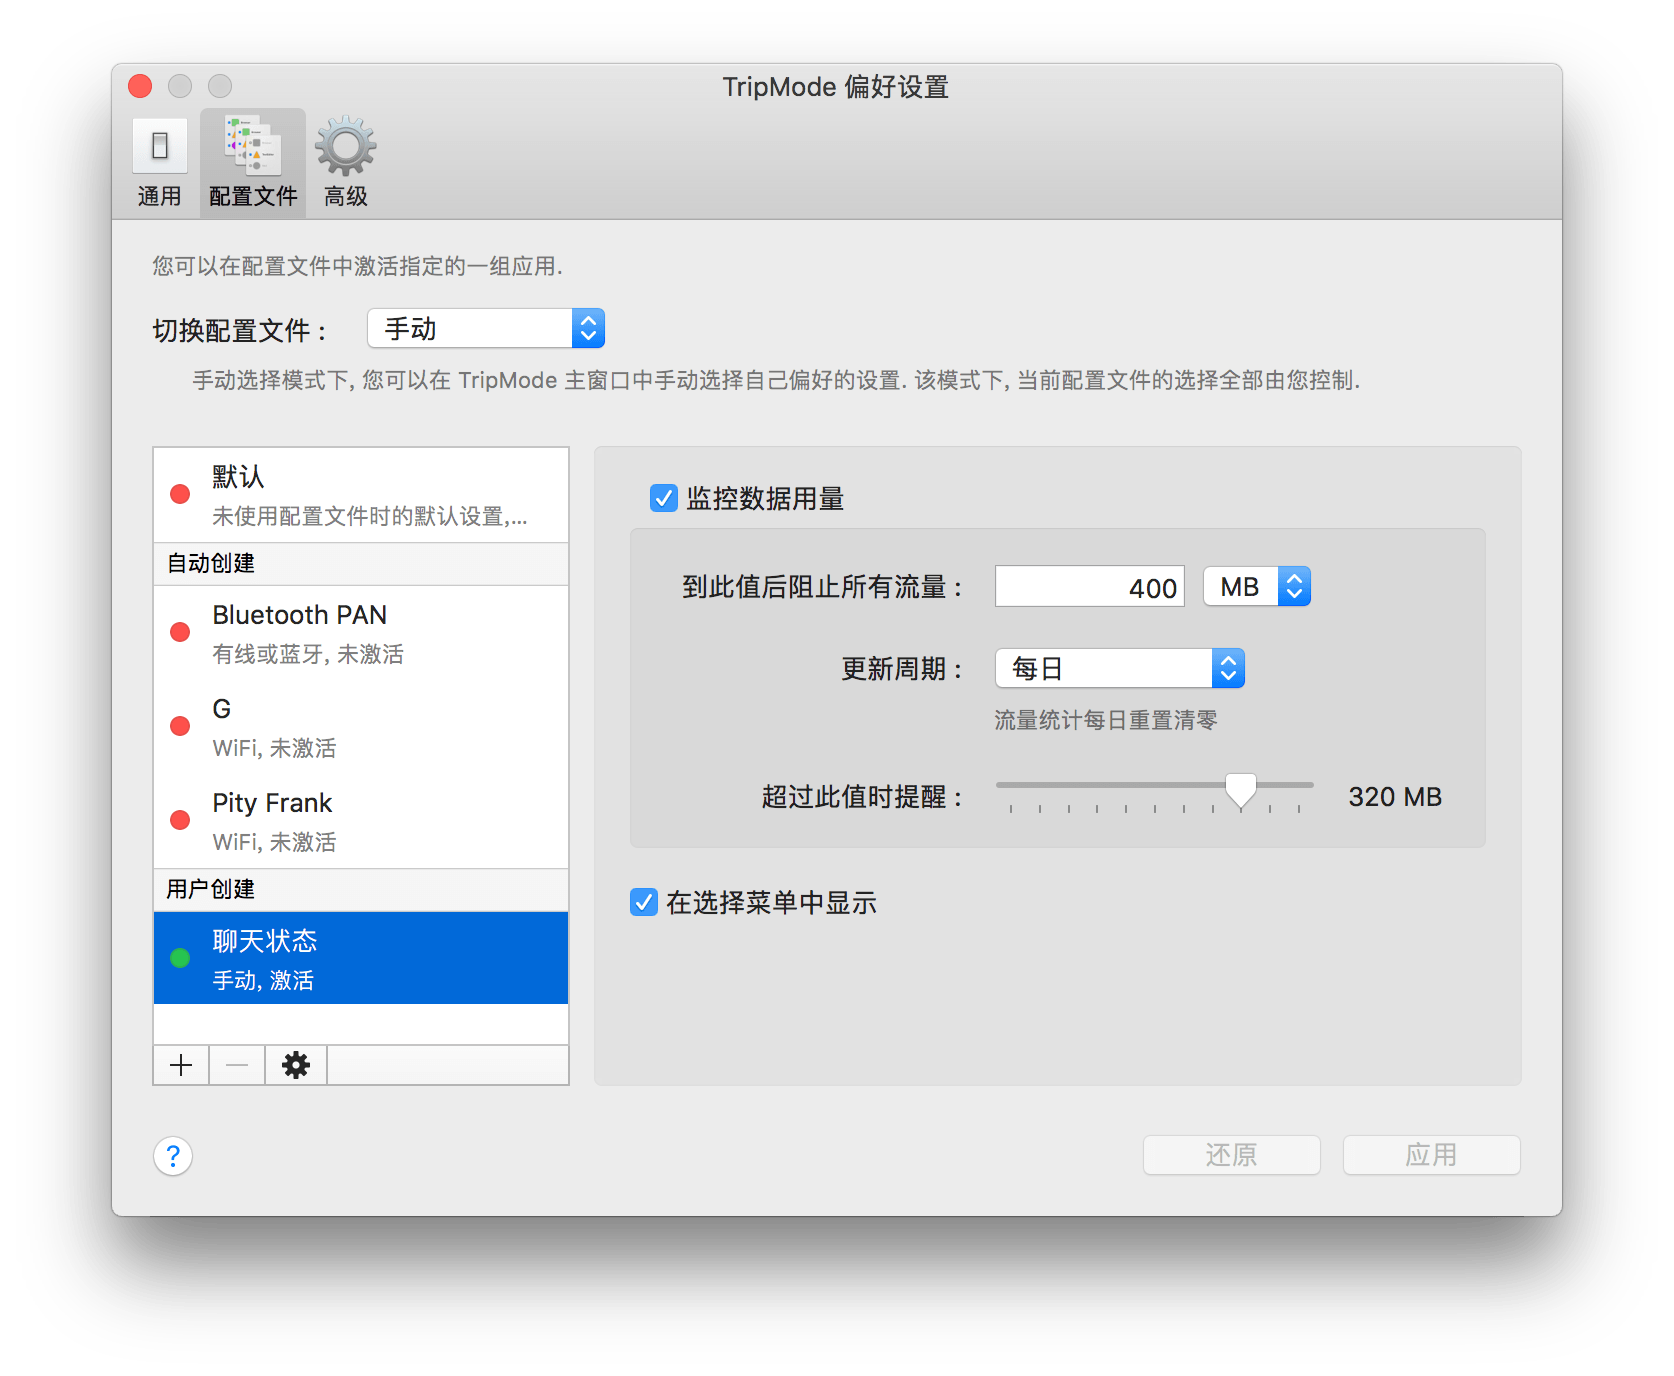1674x1376 pixels.
Task: Click the 还原 revert button
Action: coord(1232,1155)
